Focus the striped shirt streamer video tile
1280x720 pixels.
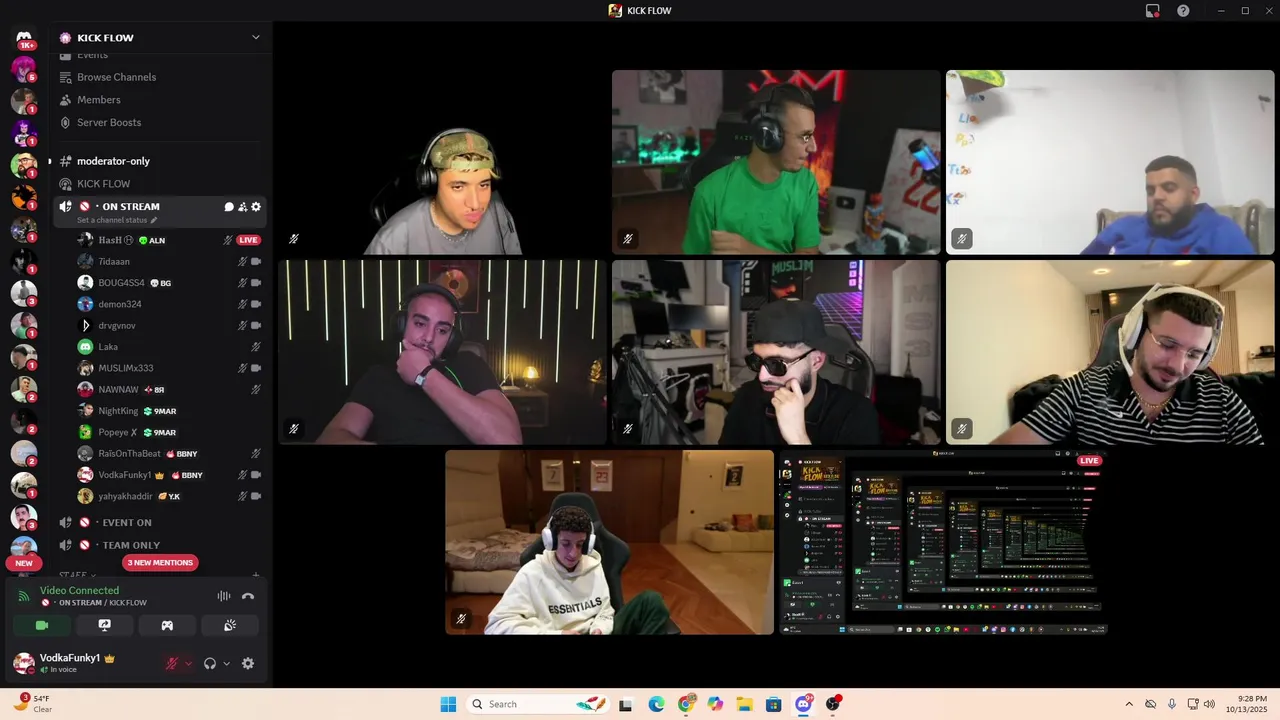1110,352
